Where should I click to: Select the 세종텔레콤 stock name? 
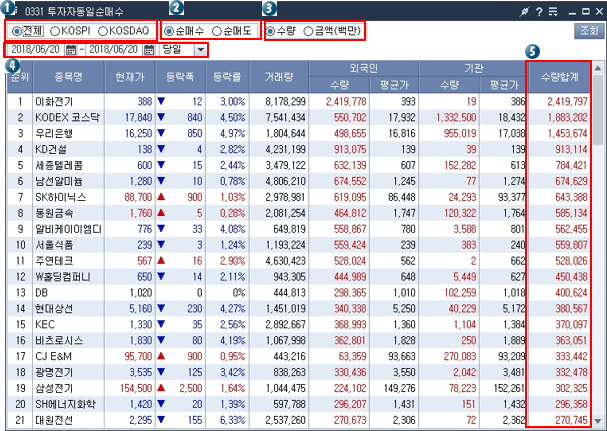click(x=59, y=165)
